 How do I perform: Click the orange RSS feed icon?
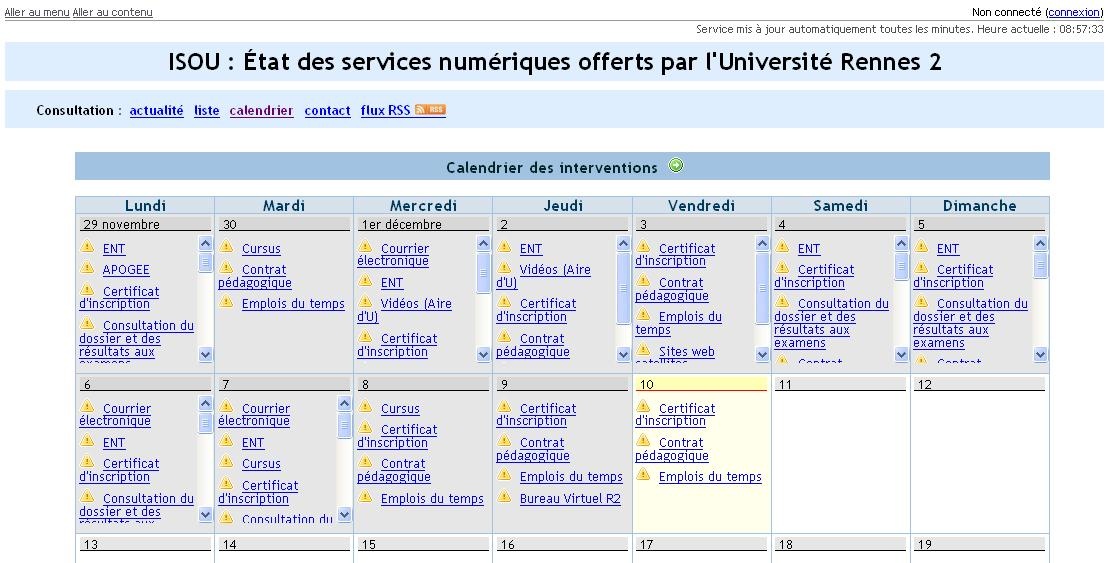pyautogui.click(x=430, y=110)
